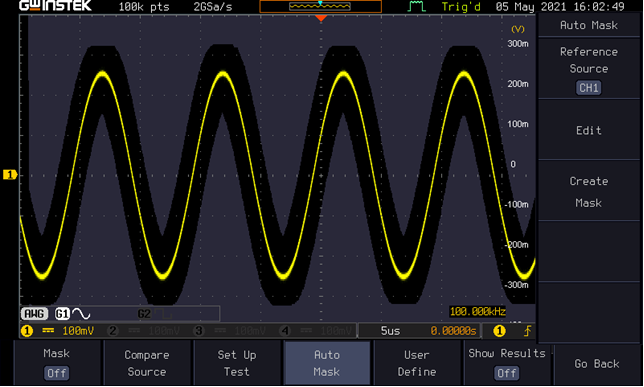This screenshot has height=387, width=644.
Task: Toggle the Mask Off setting
Action: coord(57,363)
